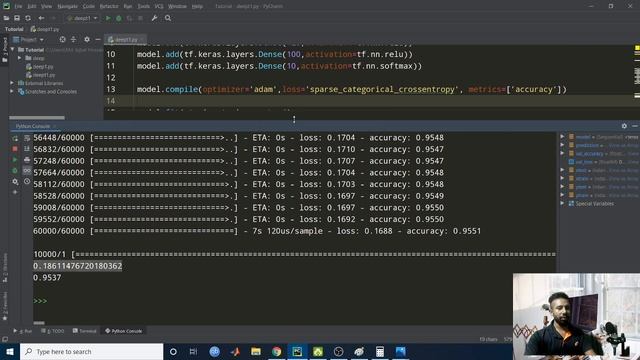Click the console horizontal scrollbar
The width and height of the screenshot is (640, 360).
pyautogui.click(x=39, y=323)
